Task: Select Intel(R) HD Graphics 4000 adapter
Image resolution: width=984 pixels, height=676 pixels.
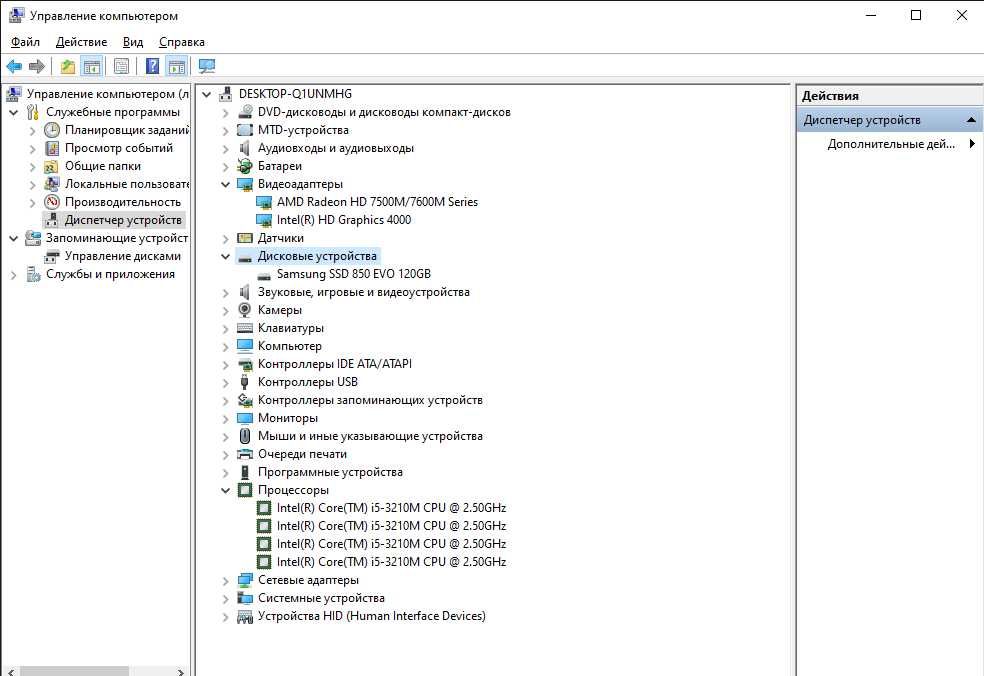Action: (344, 220)
